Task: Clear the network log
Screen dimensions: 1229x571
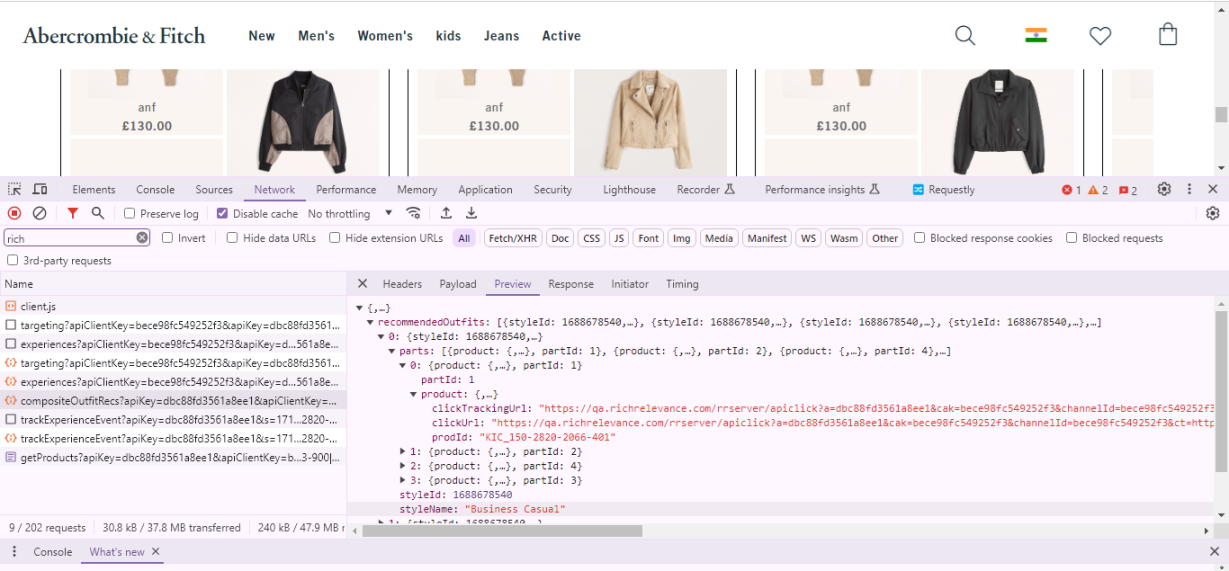Action: 40,213
